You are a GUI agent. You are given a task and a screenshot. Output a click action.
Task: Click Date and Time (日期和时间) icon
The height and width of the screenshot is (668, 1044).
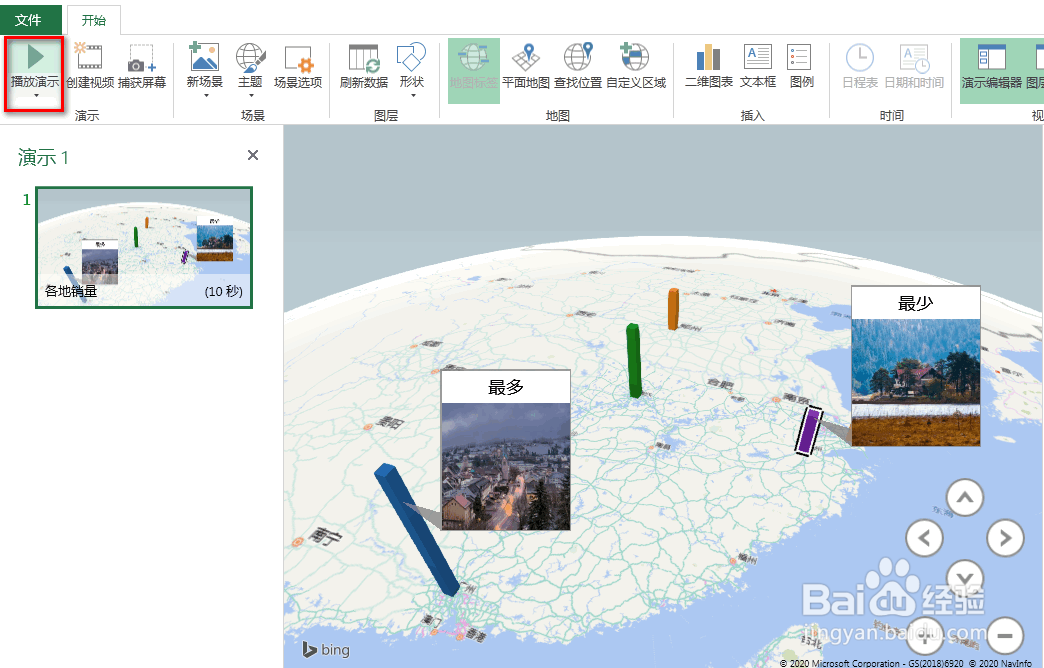point(914,58)
